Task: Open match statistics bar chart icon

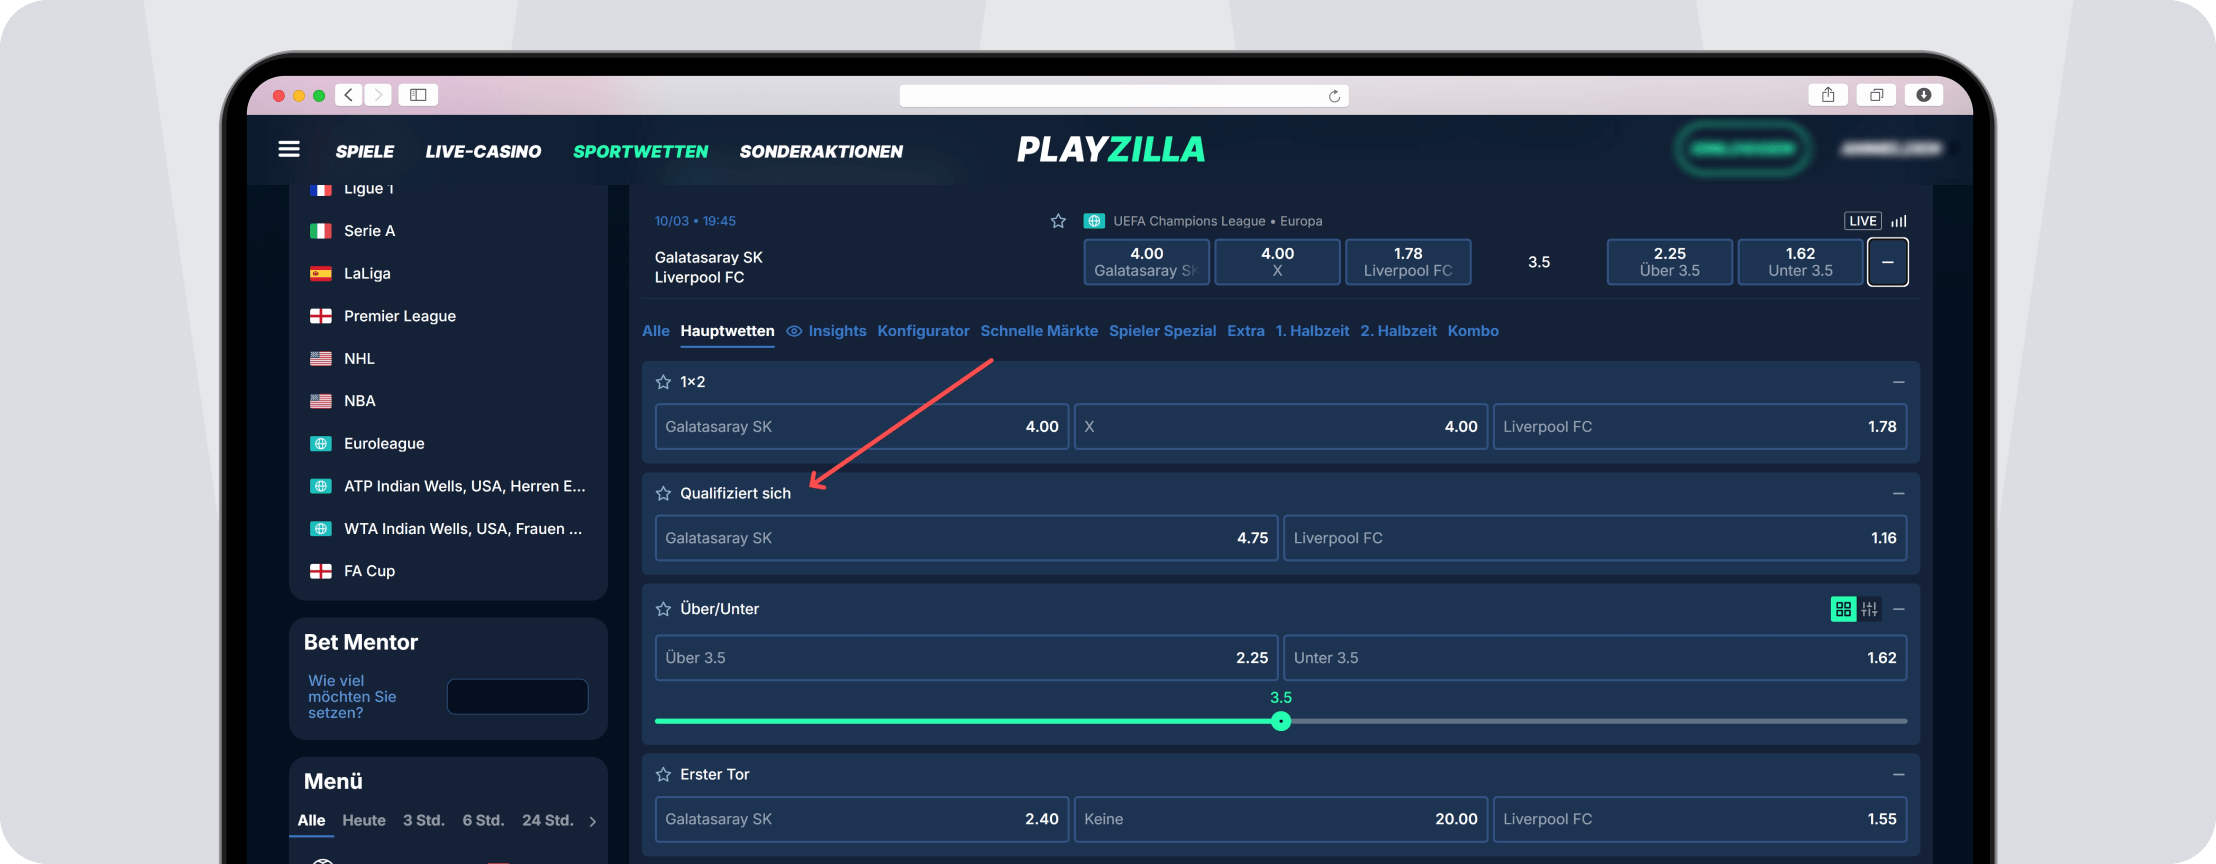Action: tap(1899, 221)
